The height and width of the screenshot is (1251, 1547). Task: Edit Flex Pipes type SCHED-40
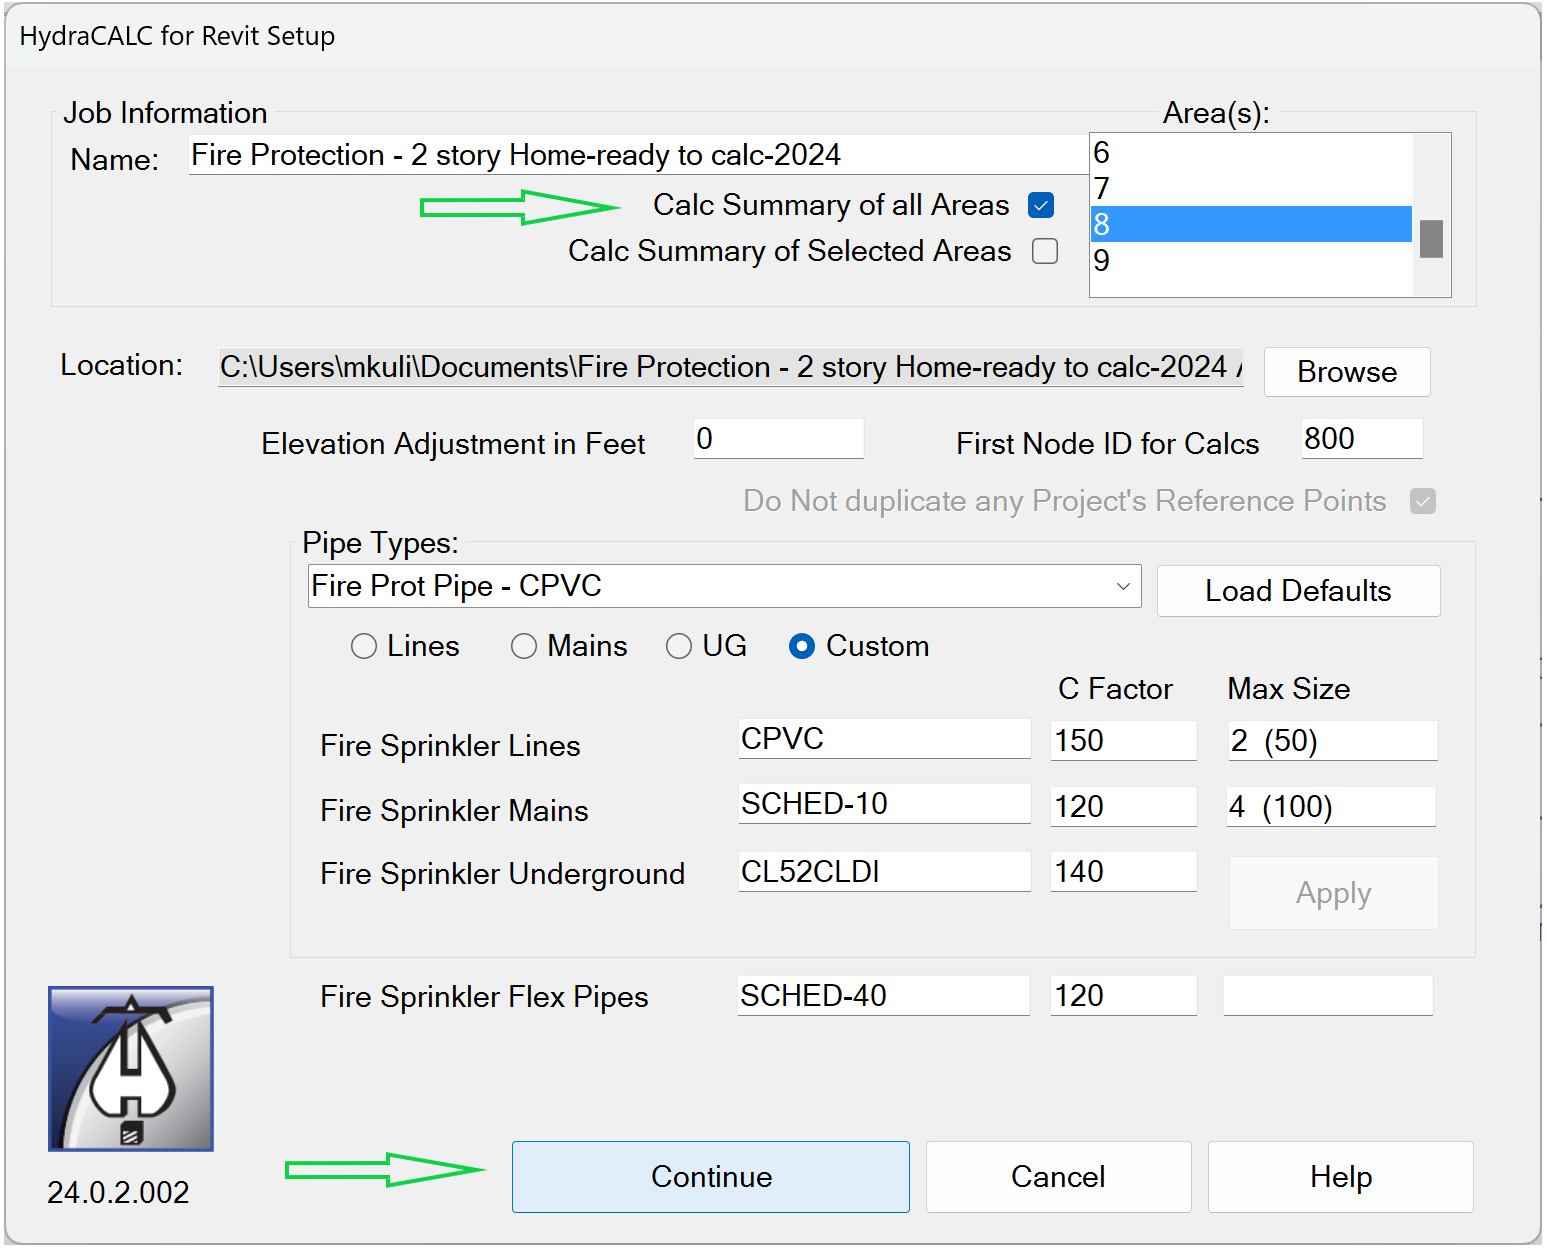coord(884,996)
